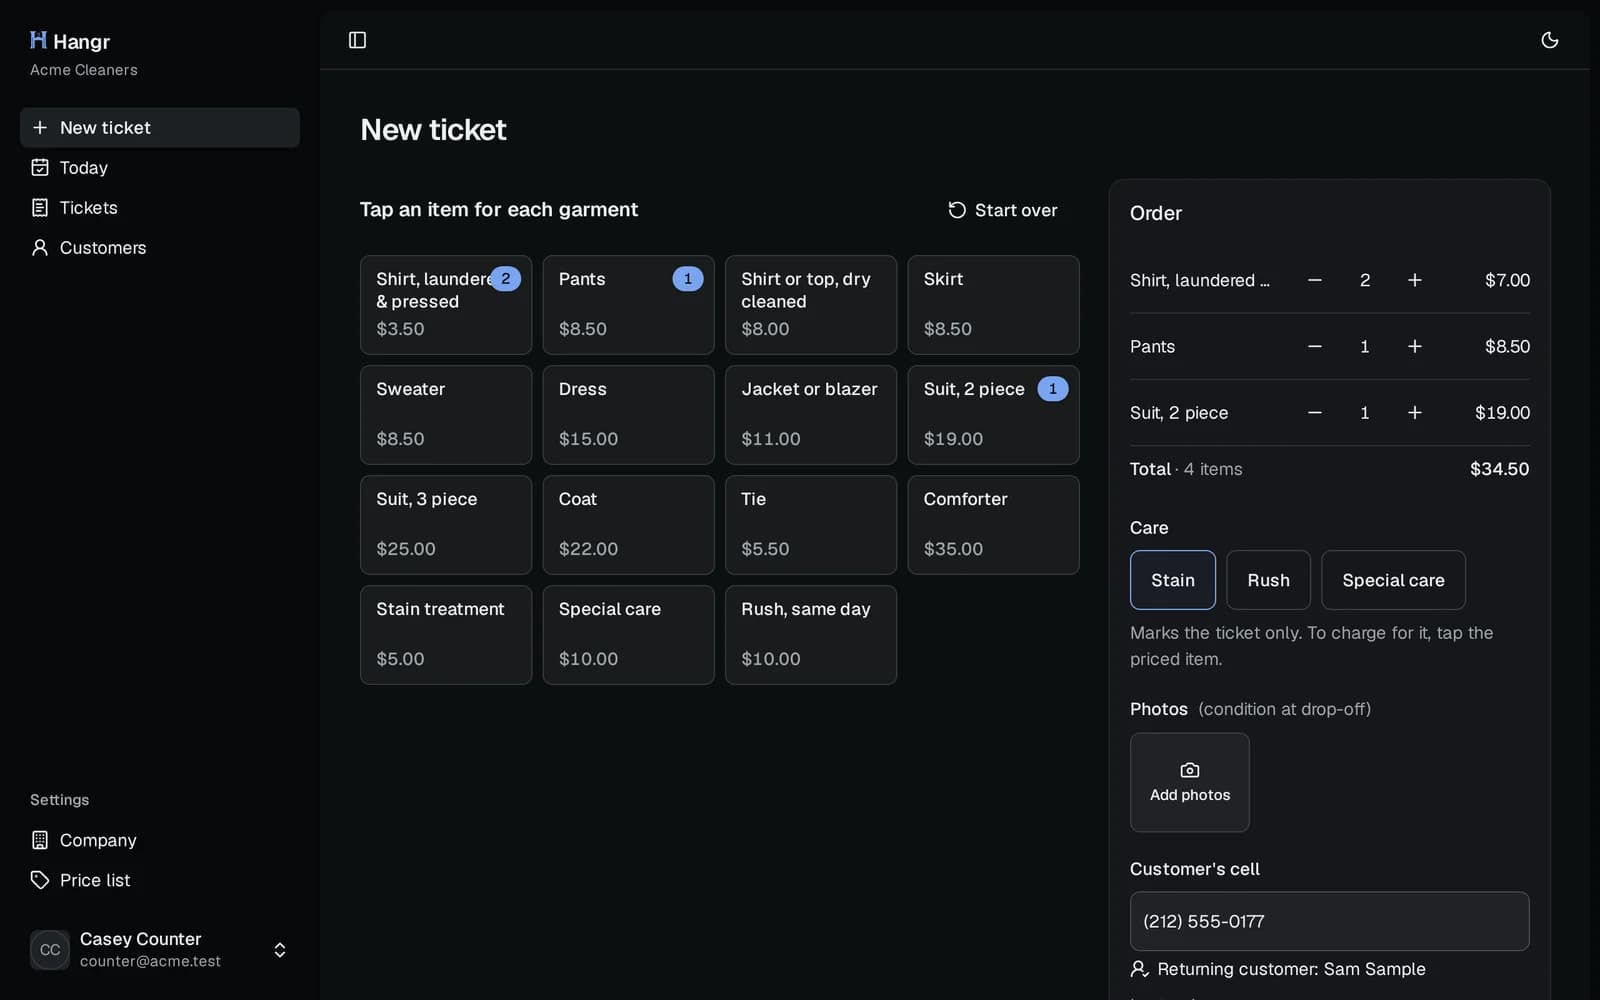This screenshot has height=1000, width=1600.
Task: Open the Tickets page
Action: tap(160, 208)
